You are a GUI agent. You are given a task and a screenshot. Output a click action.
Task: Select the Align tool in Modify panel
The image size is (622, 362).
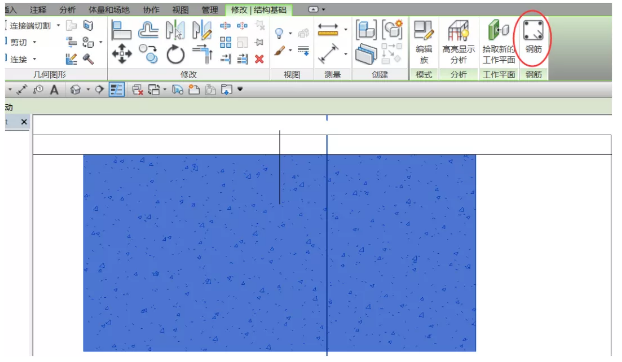click(121, 31)
